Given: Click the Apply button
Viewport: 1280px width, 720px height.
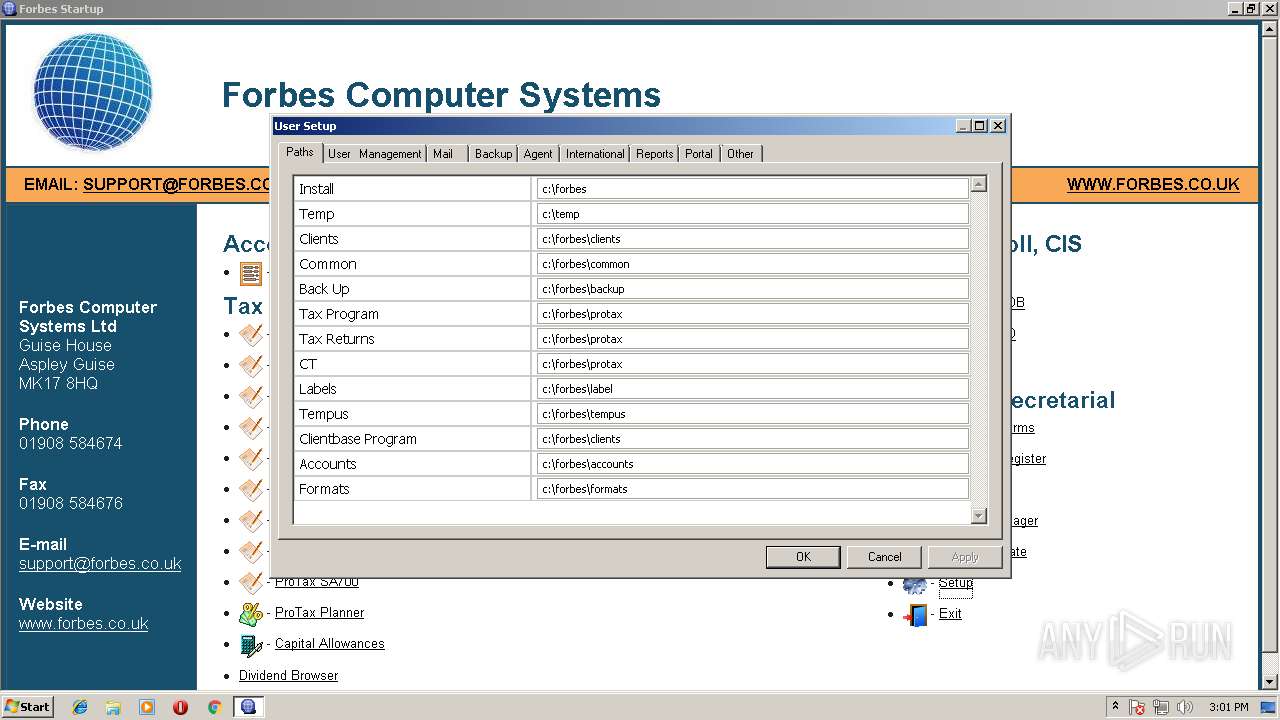Looking at the screenshot, I should pyautogui.click(x=965, y=557).
